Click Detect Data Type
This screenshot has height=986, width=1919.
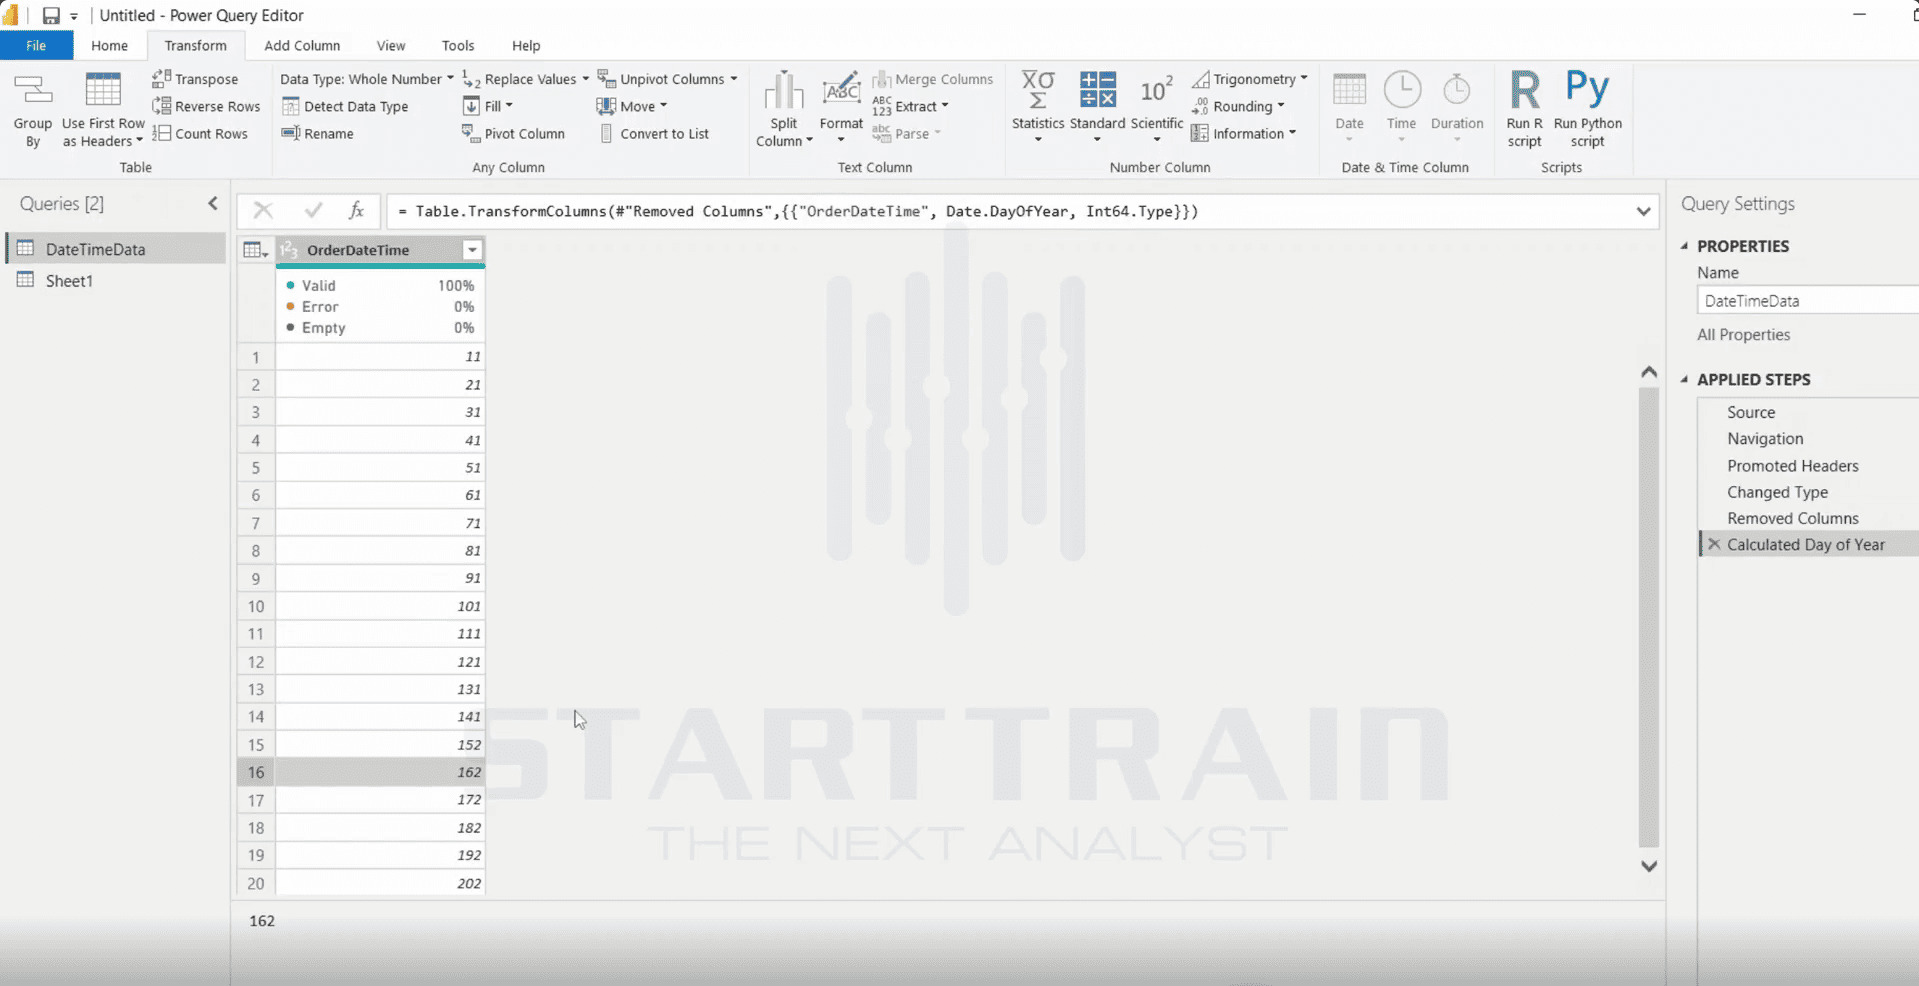345,106
